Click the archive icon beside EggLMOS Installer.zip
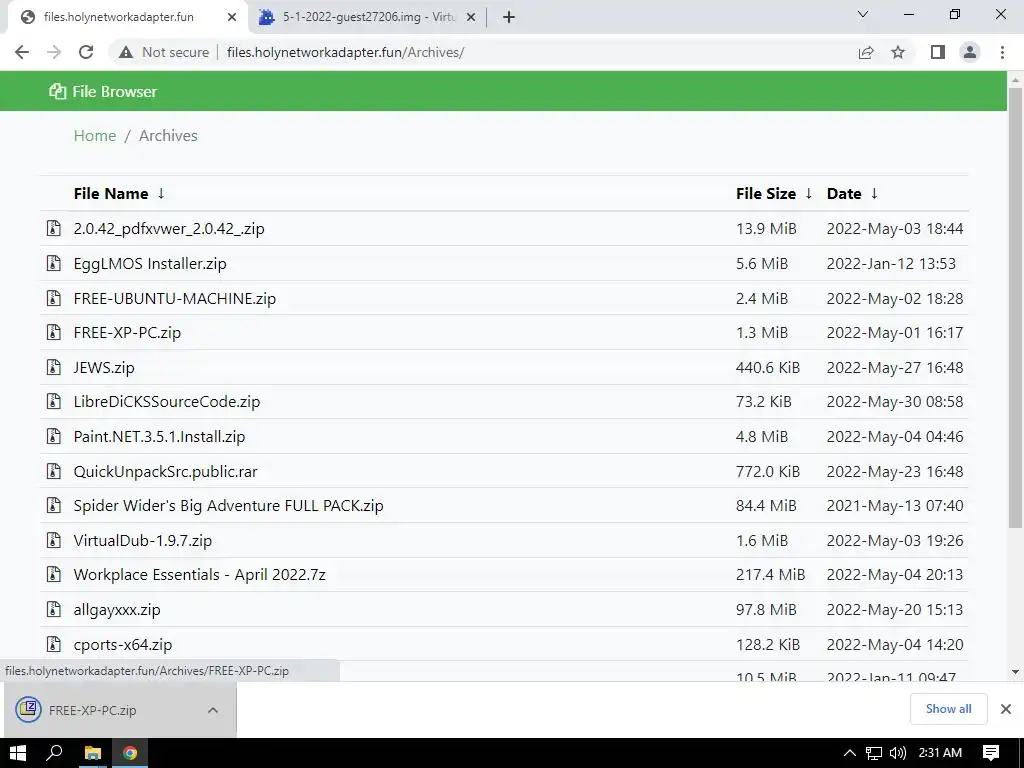The width and height of the screenshot is (1024, 768). pos(54,263)
